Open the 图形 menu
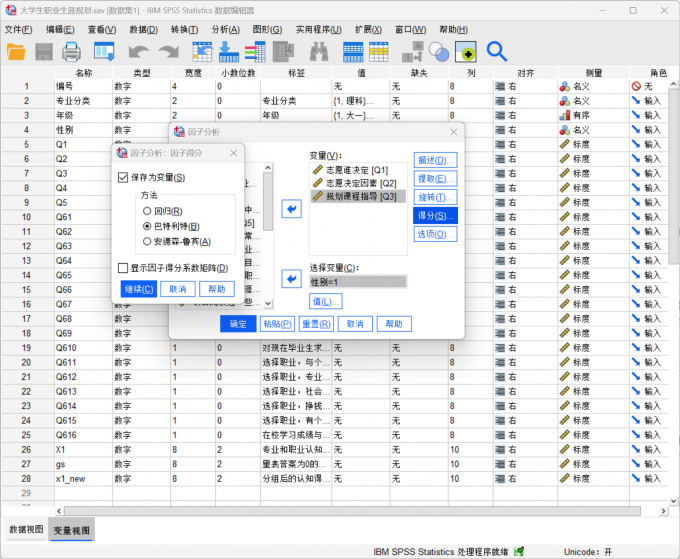680x559 pixels. coord(267,29)
